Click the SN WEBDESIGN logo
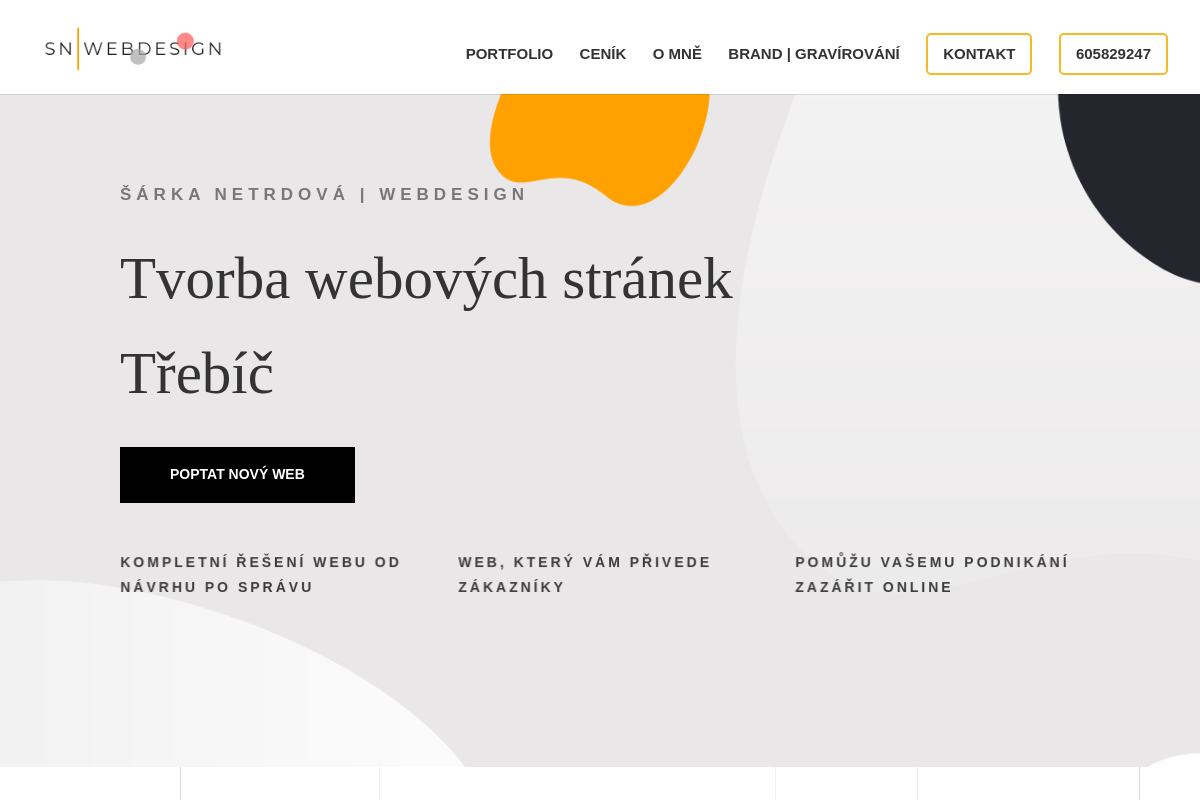Screen dimensions: 1200x800 (x=133, y=48)
